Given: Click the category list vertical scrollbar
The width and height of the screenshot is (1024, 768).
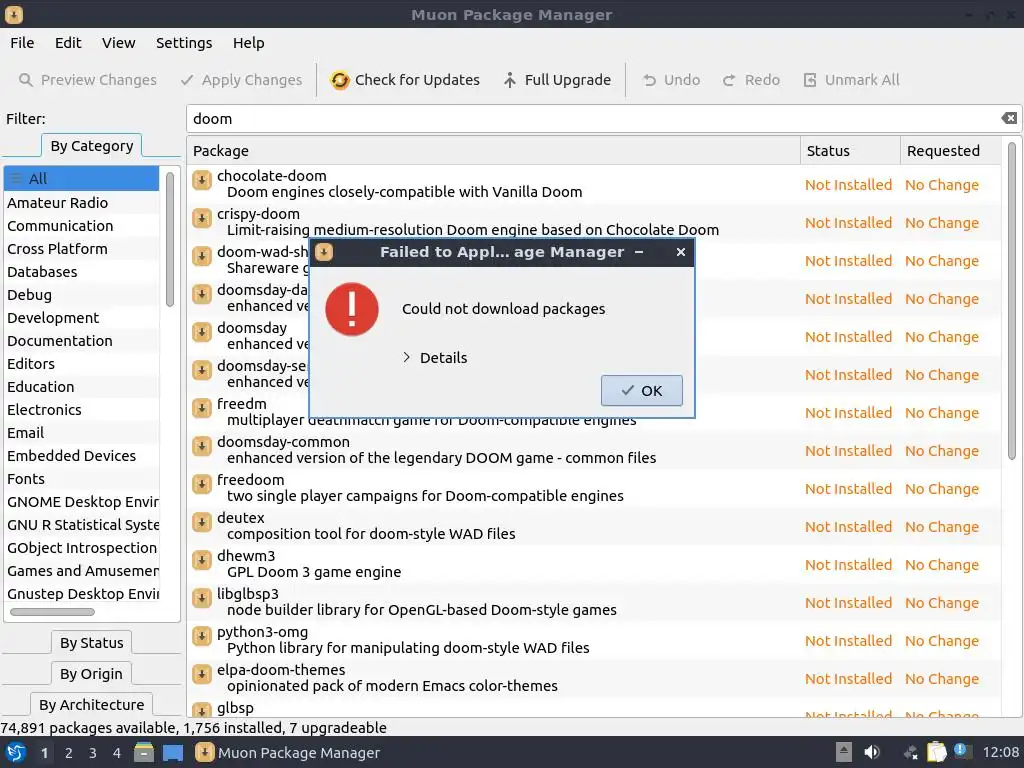Looking at the screenshot, I should 170,239.
